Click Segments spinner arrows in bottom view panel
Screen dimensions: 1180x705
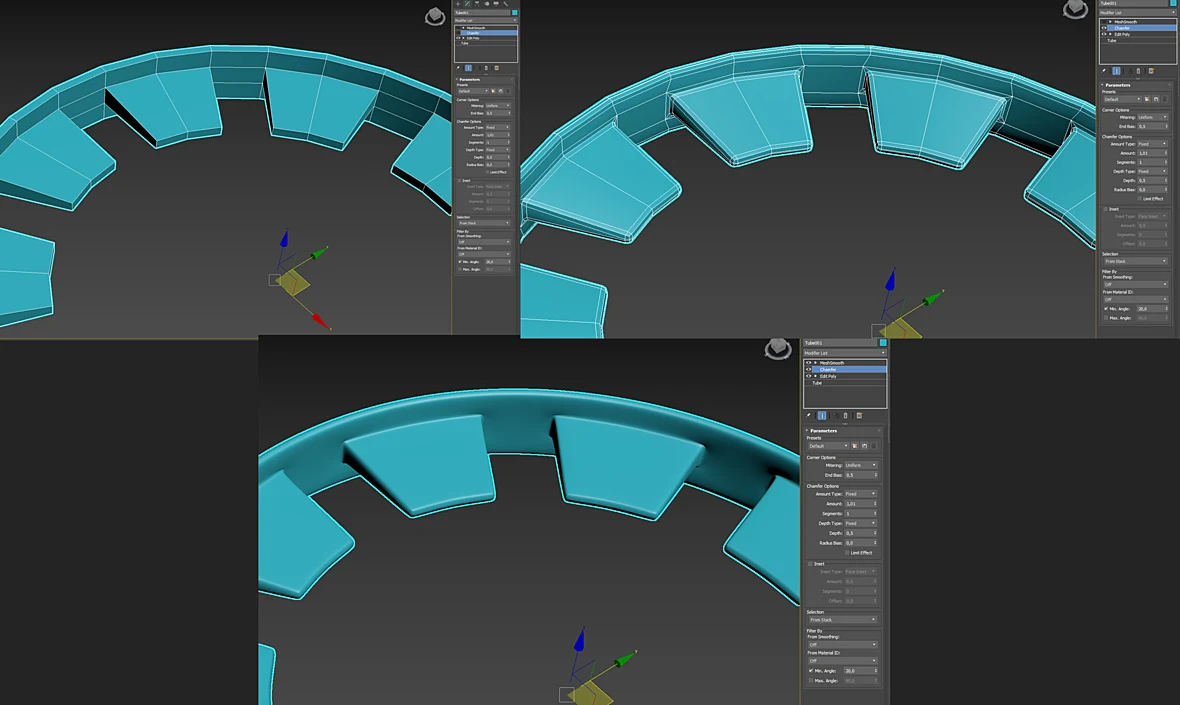point(874,513)
